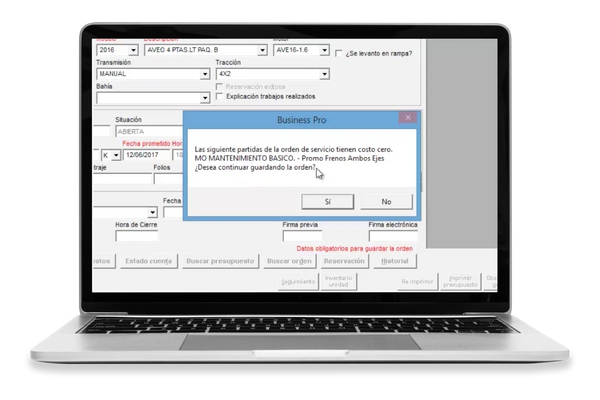Viewport: 600px width, 400px height.
Task: Click the Firma electrónica field
Action: pos(393,236)
